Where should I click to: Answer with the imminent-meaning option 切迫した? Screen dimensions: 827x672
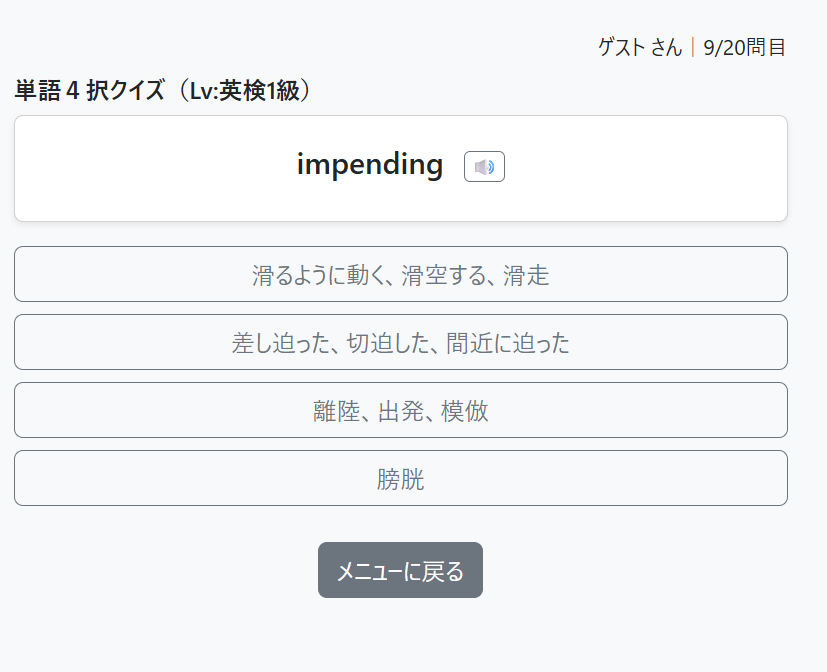pos(401,342)
